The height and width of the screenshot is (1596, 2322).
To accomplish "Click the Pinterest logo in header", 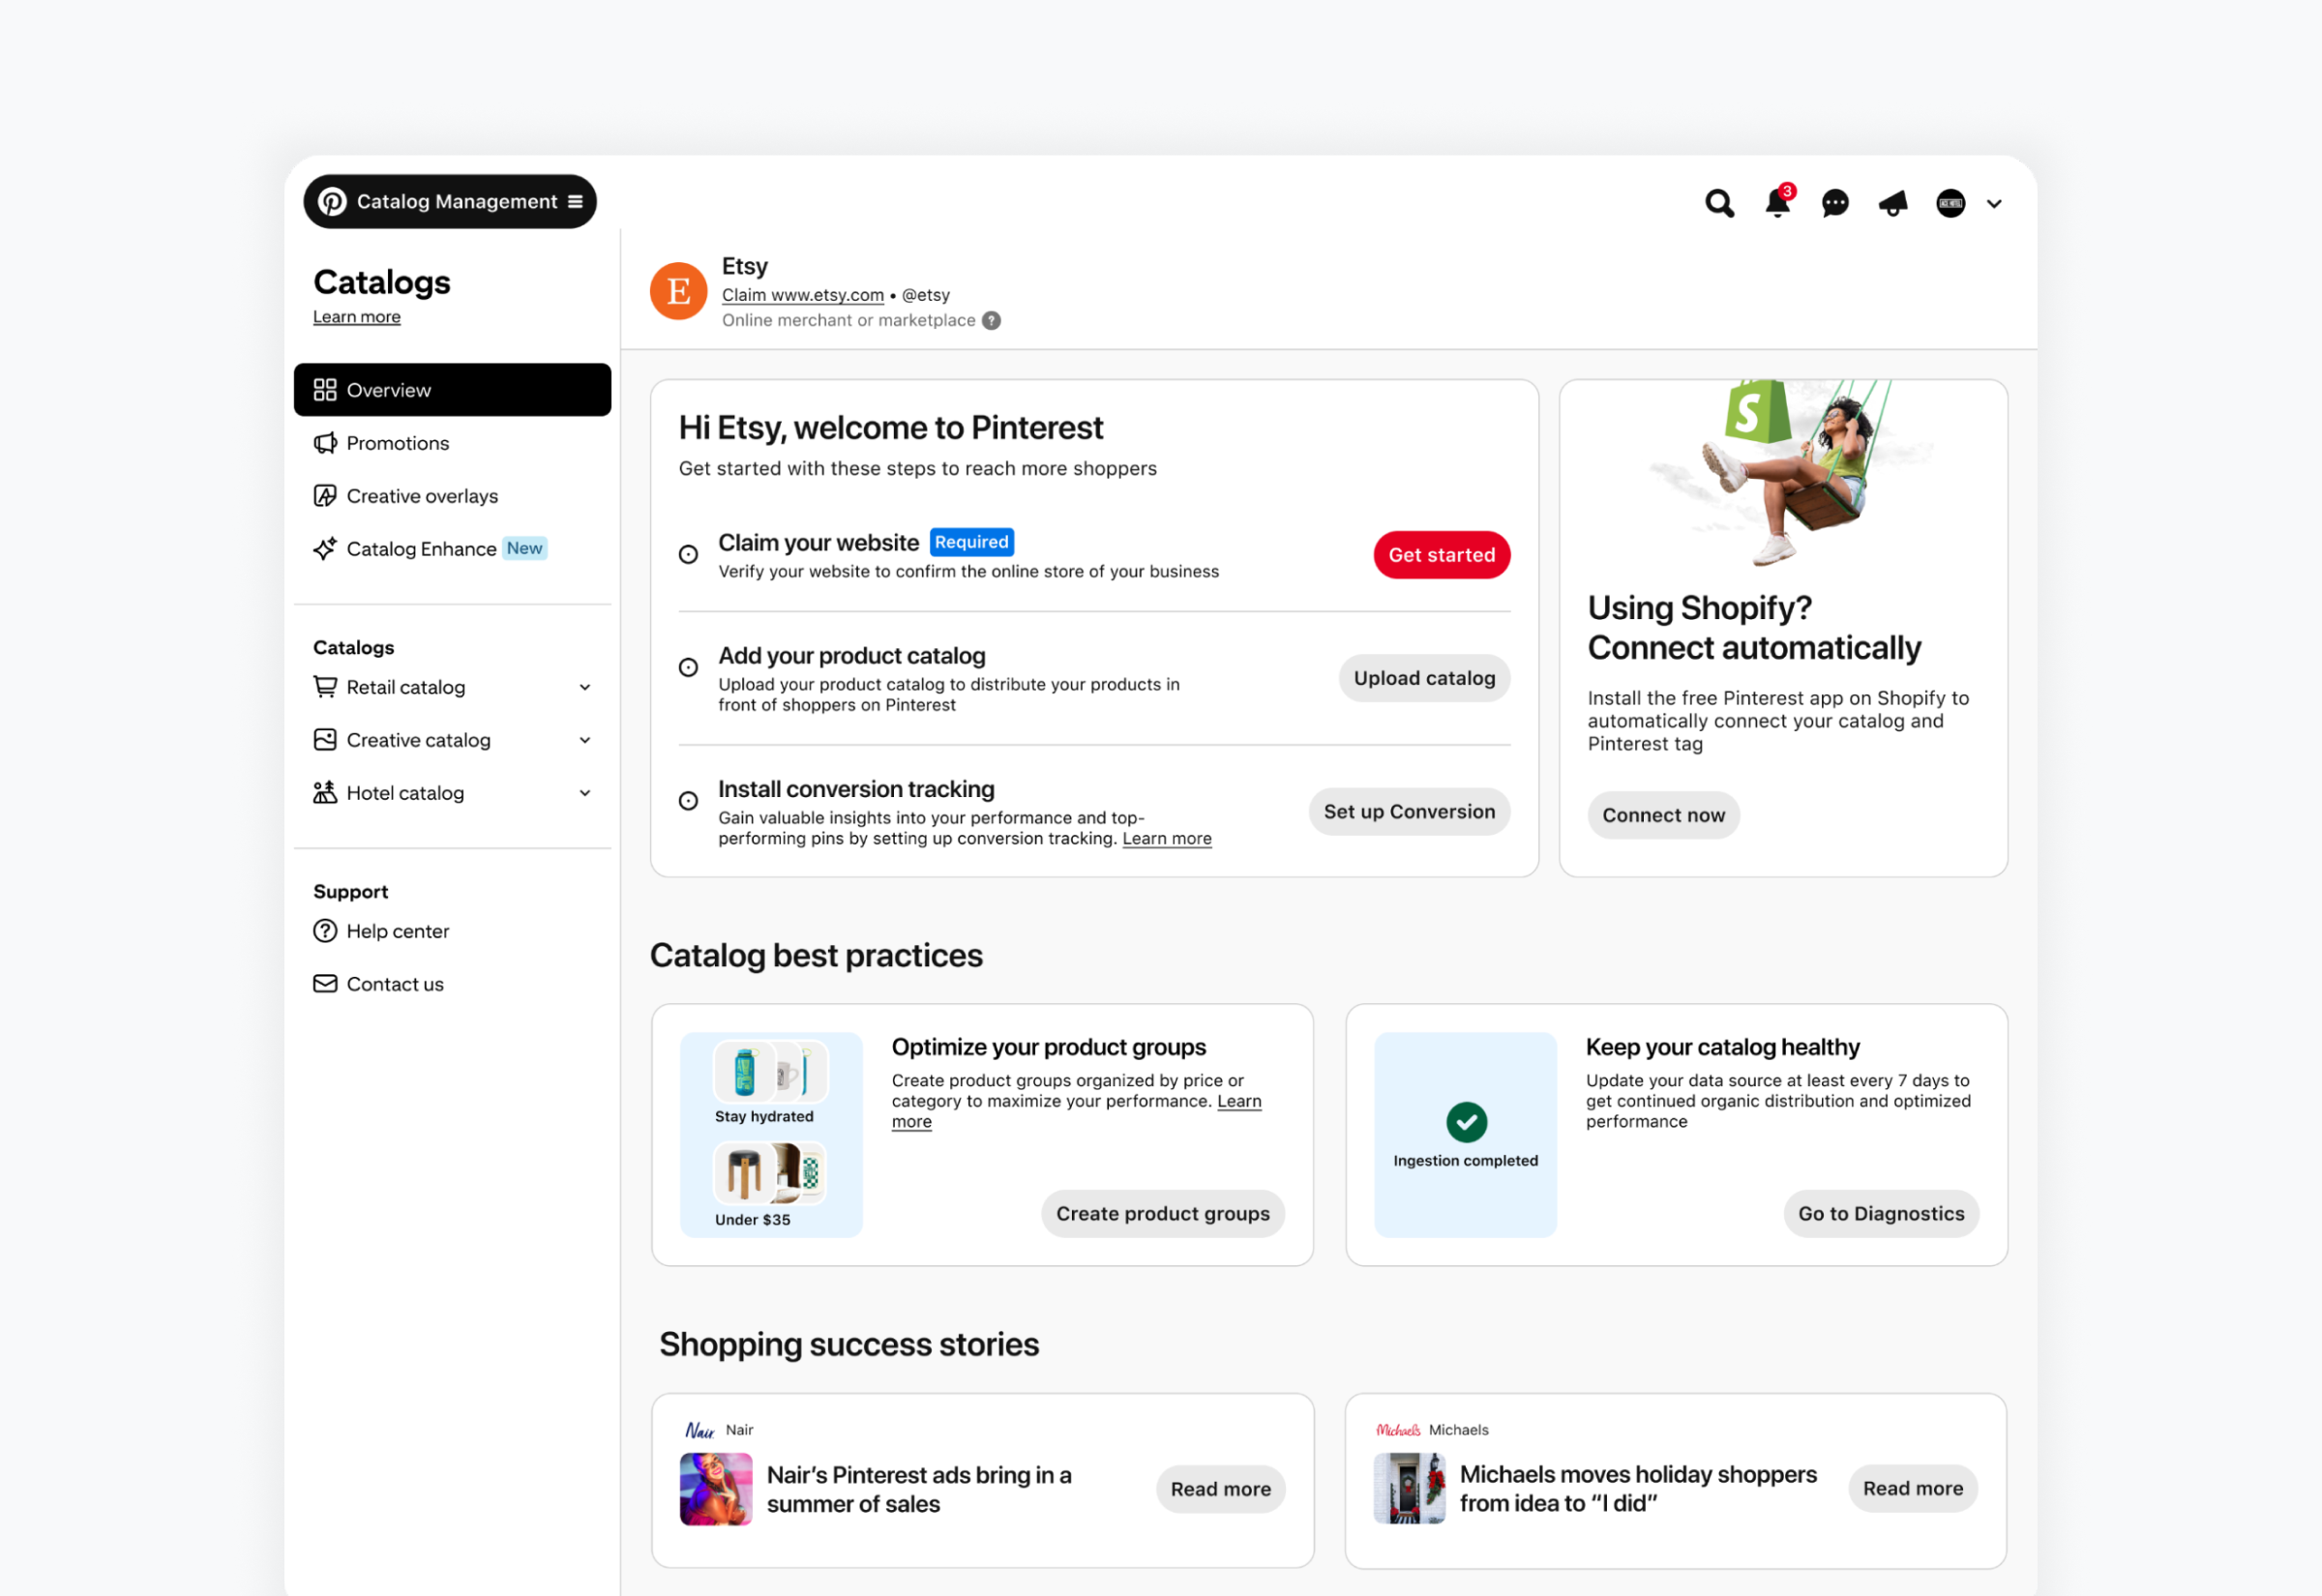I will click(x=332, y=202).
